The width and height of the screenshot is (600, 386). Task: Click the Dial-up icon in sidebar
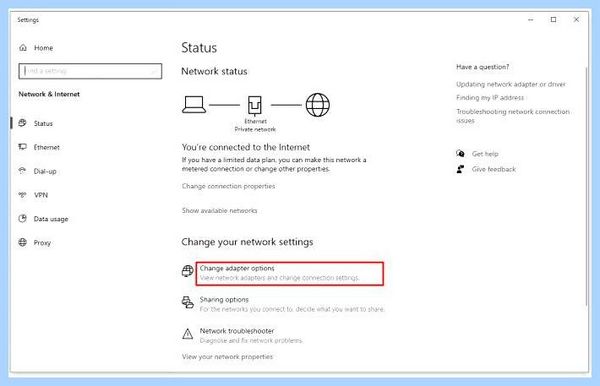(23, 171)
